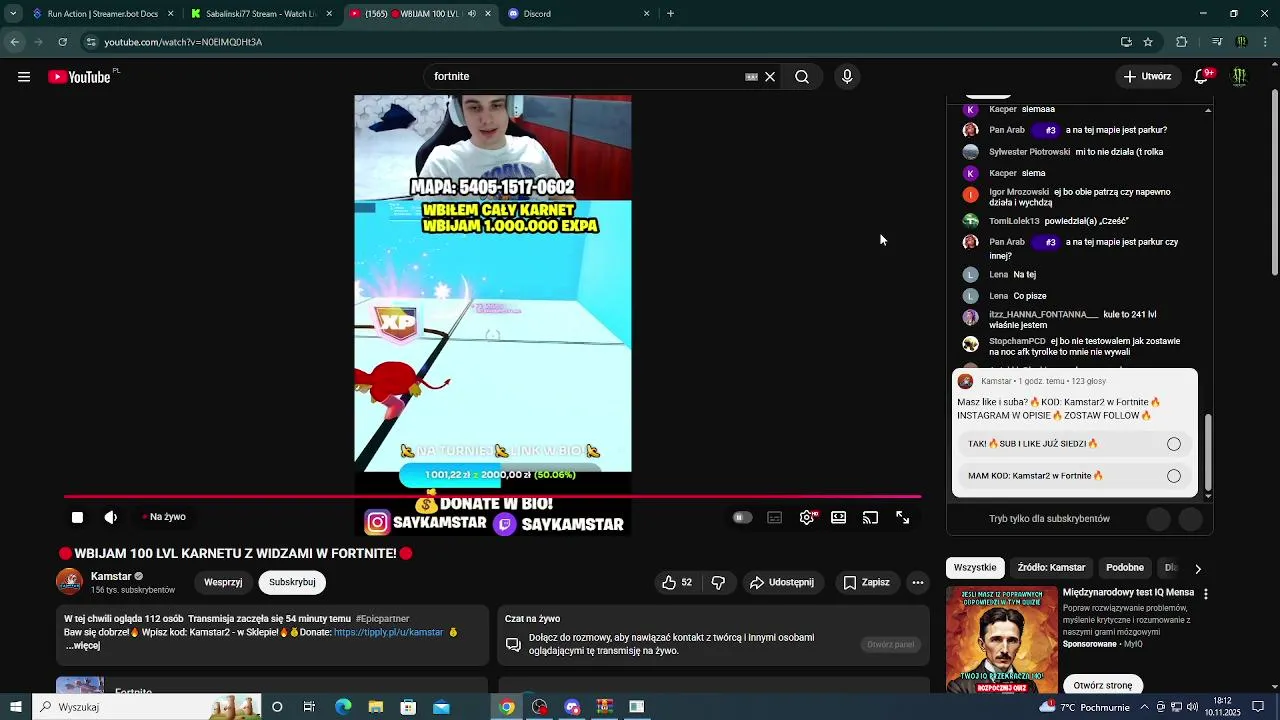This screenshot has height=720, width=1280.
Task: Open the Mensa IQ test ad thumbnail
Action: [x=1002, y=639]
